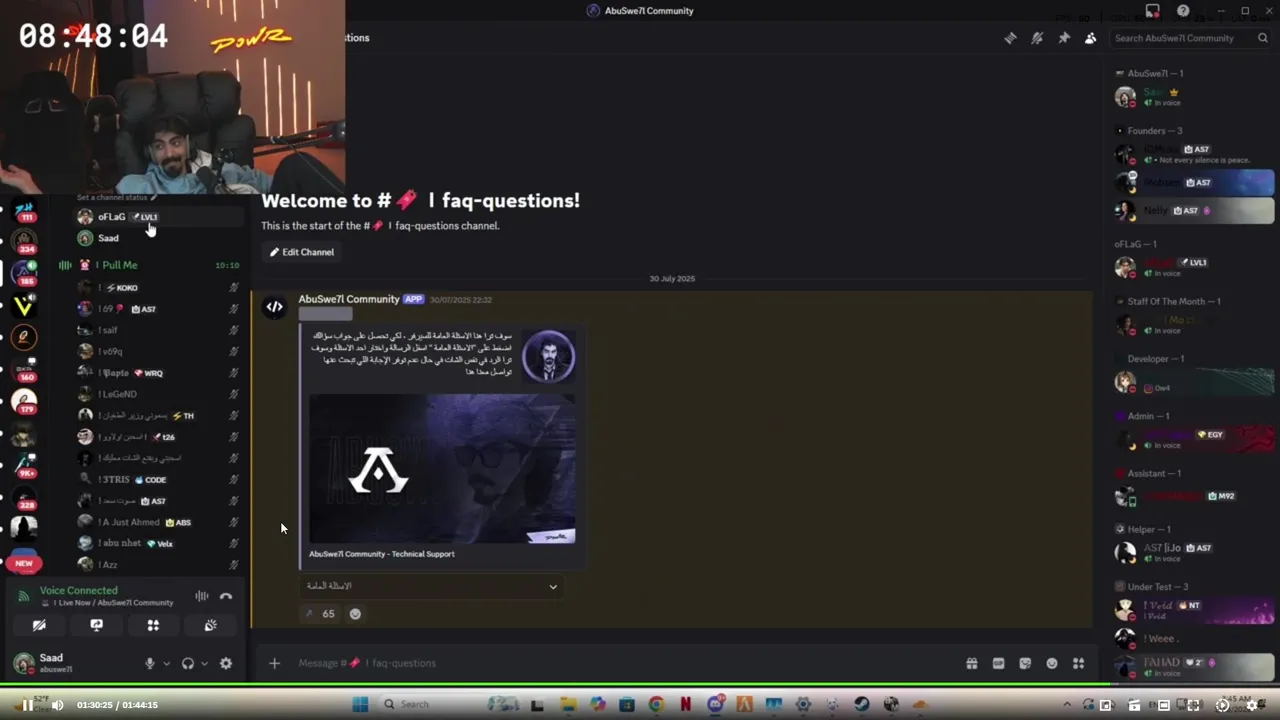
Task: Toggle Saad's microphone mute
Action: click(150, 663)
